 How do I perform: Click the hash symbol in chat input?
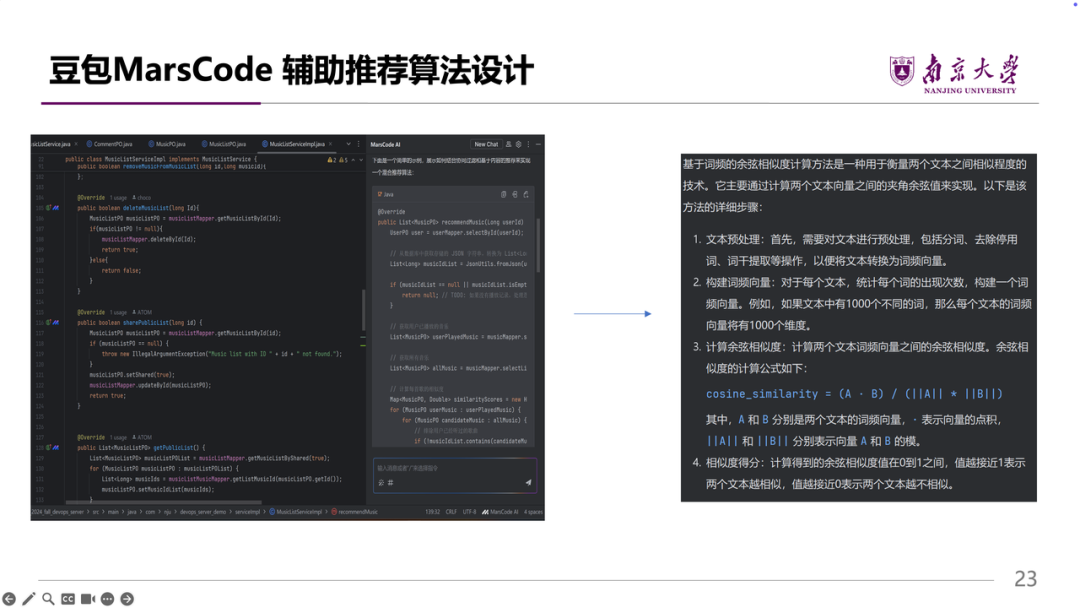click(x=391, y=483)
